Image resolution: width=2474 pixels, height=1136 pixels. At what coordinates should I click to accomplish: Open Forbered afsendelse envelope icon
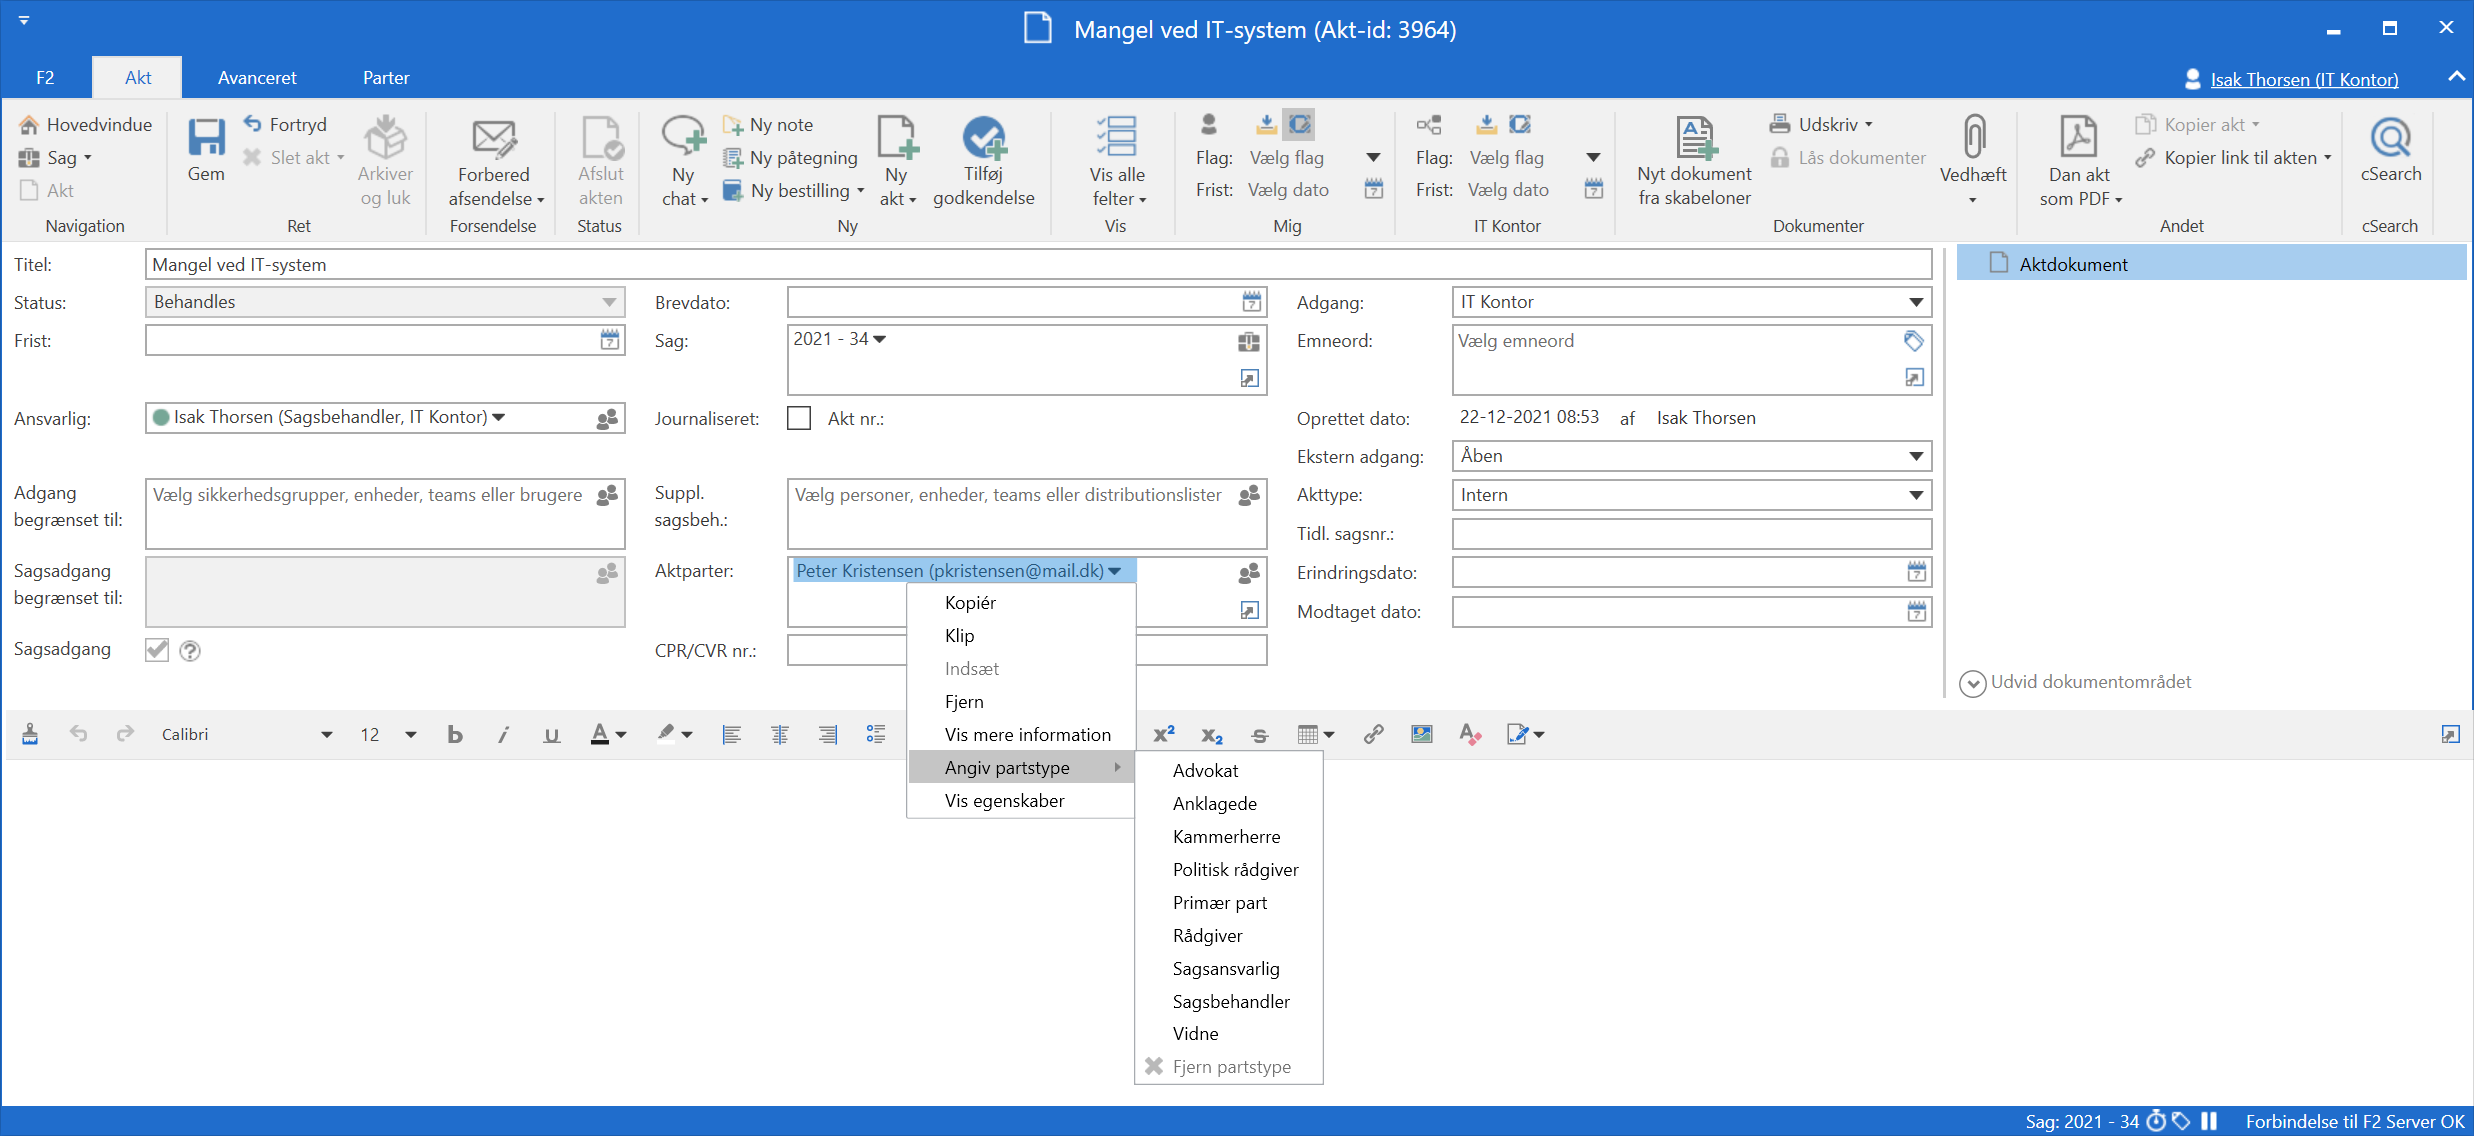[x=494, y=138]
